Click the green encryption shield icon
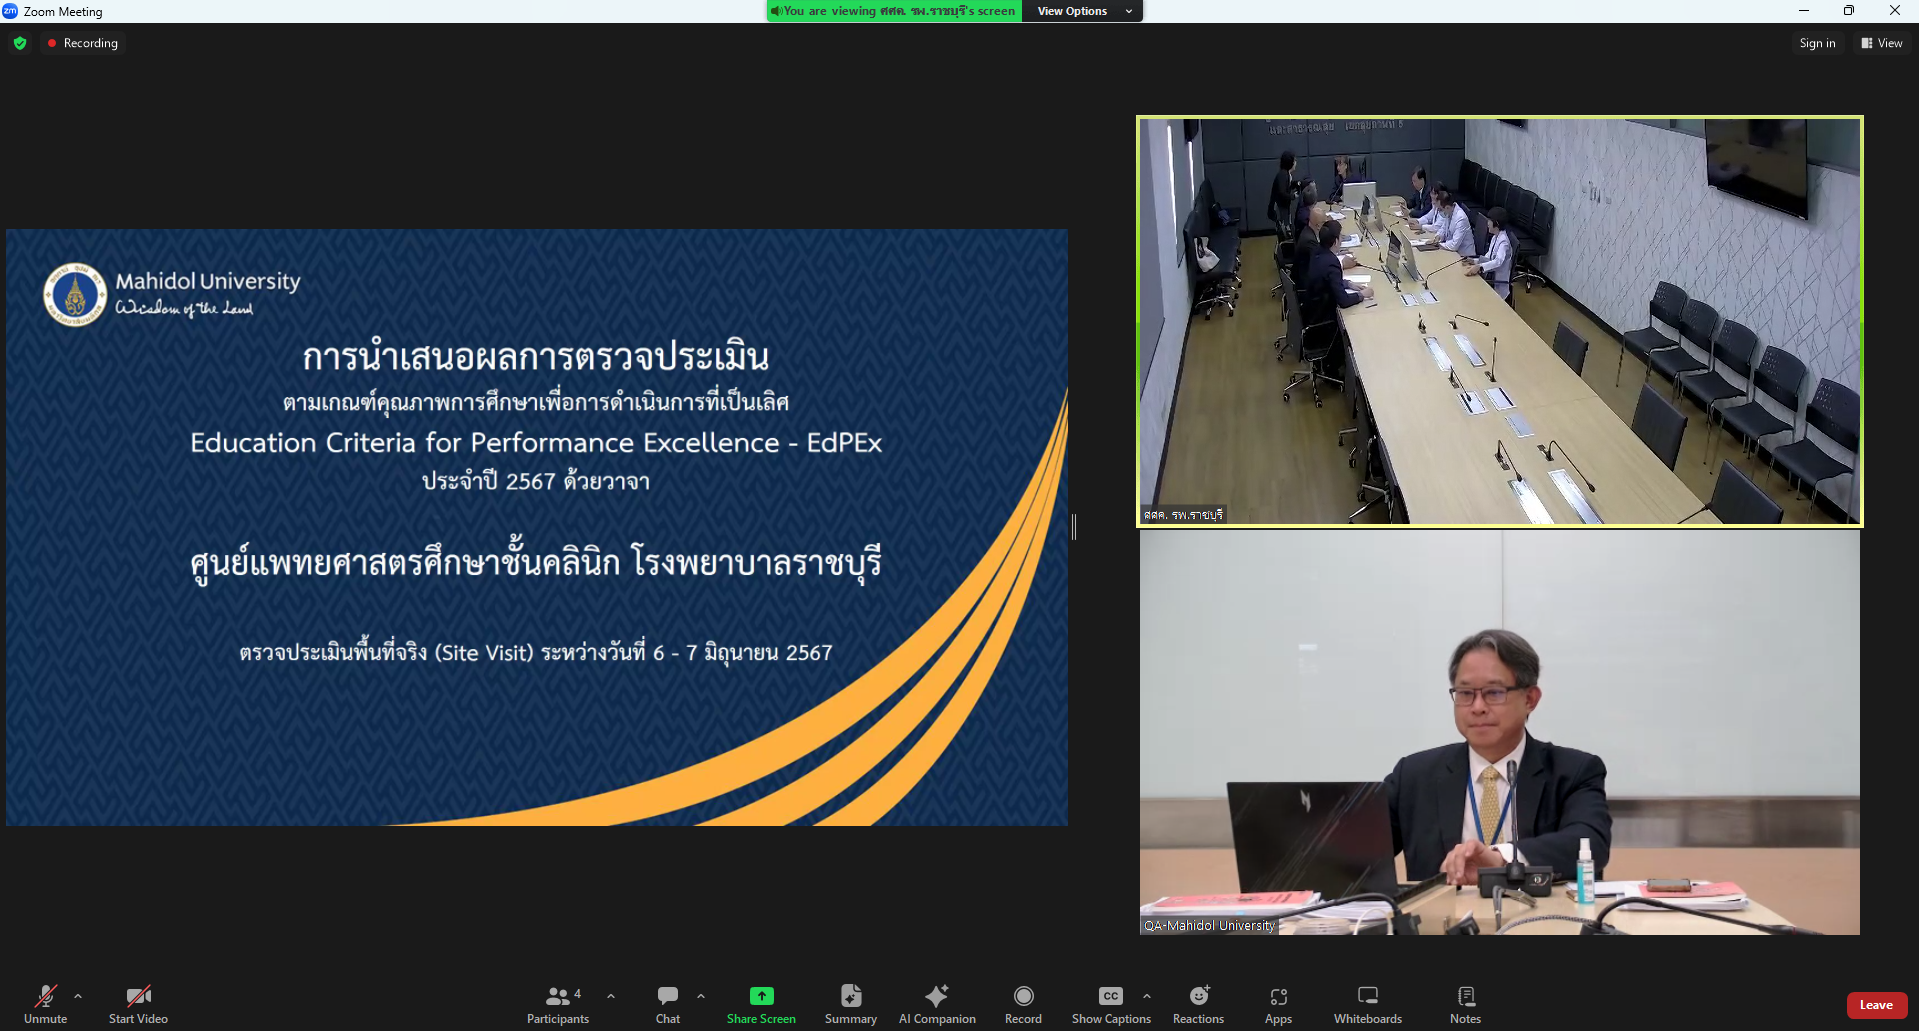This screenshot has width=1919, height=1031. coord(20,43)
